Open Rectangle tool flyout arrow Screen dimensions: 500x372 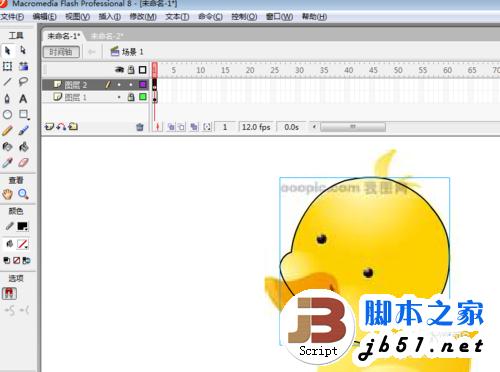pos(29,119)
